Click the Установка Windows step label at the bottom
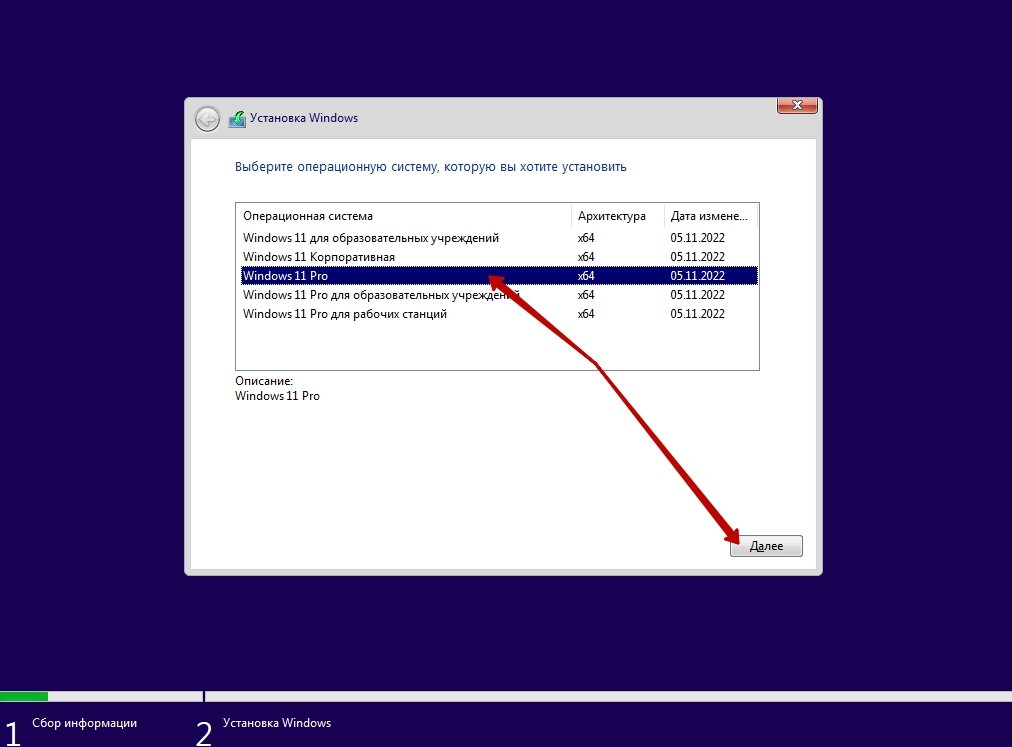The height and width of the screenshot is (747, 1012). coord(277,723)
